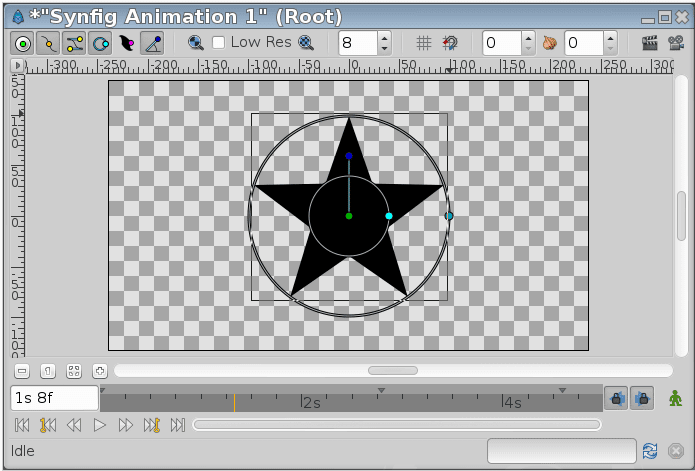Screen dimensions: 695x471
Task: Click the refresh render icon
Action: click(650, 451)
